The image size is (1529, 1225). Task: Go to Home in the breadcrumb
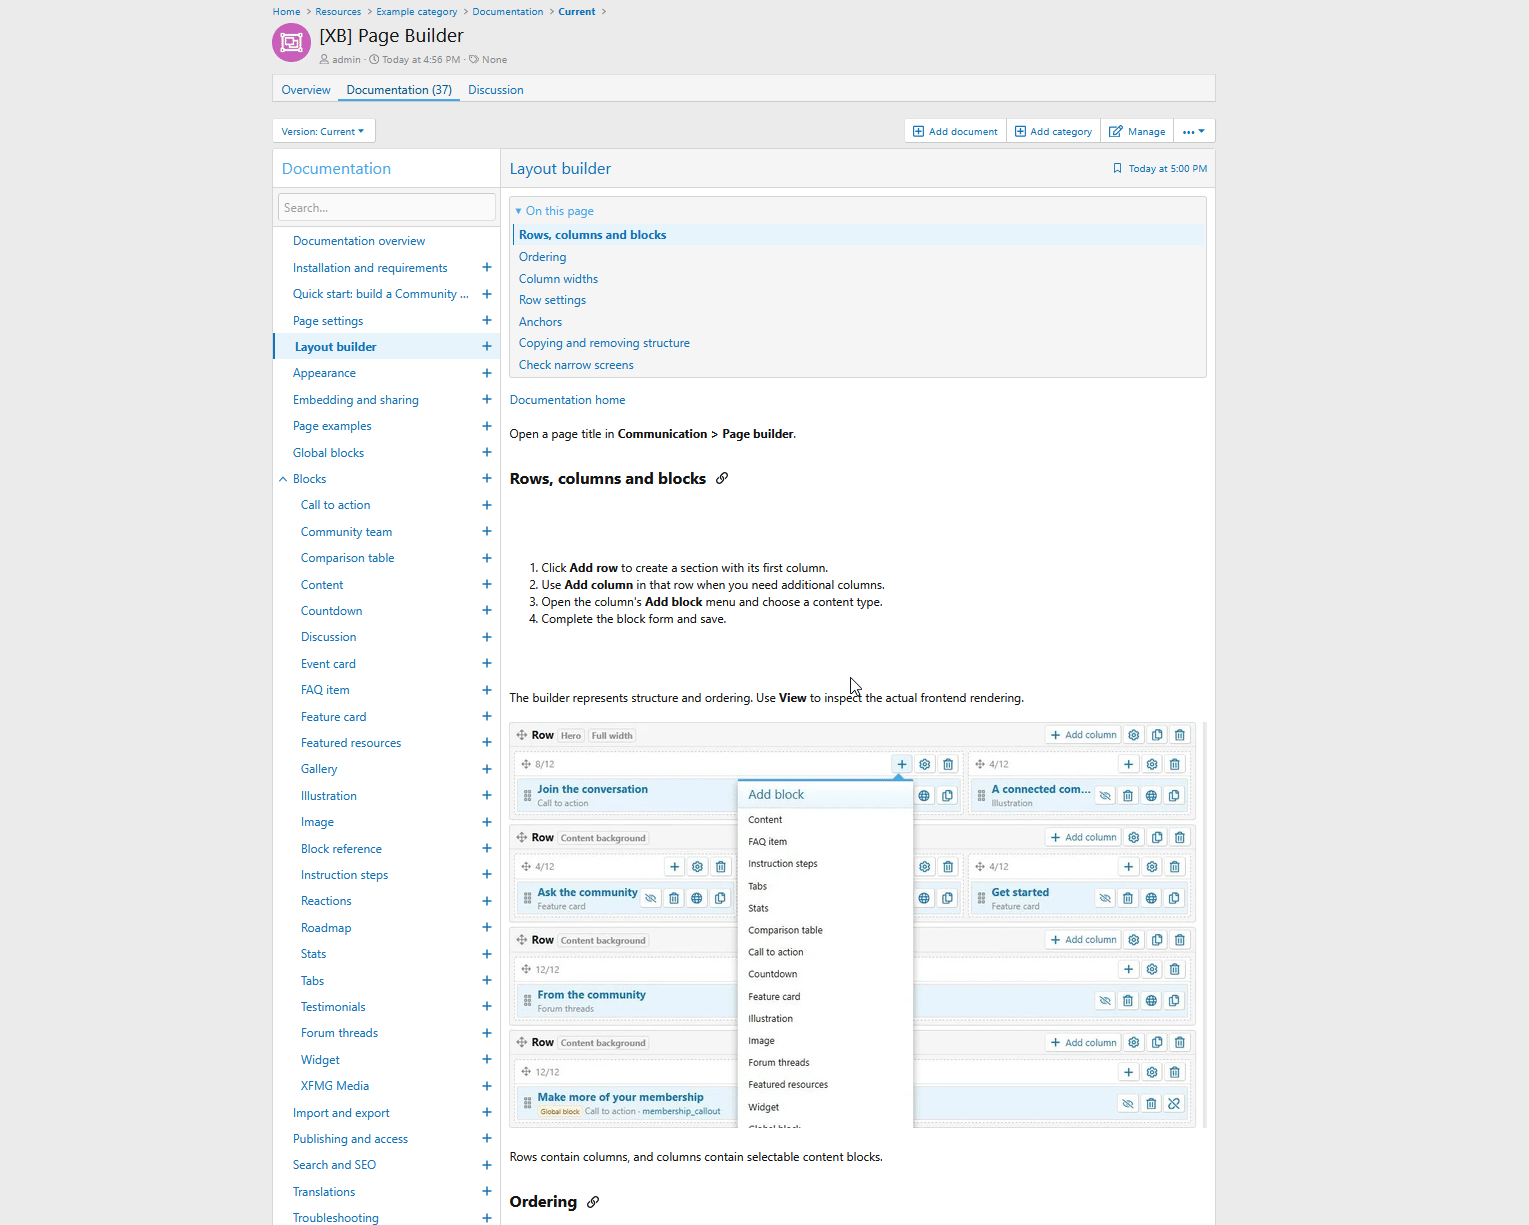pyautogui.click(x=286, y=12)
